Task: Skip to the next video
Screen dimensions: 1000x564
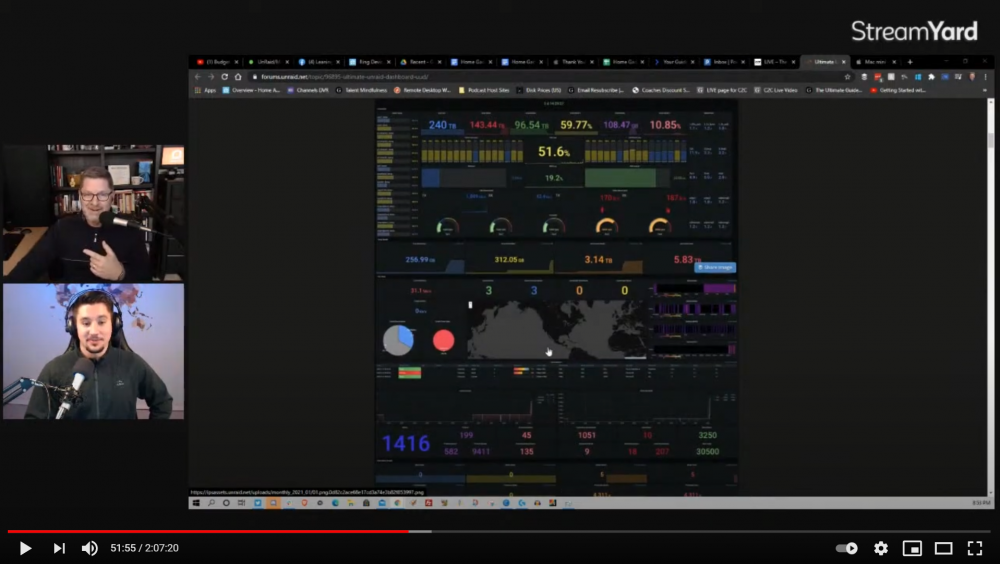Action: click(59, 548)
